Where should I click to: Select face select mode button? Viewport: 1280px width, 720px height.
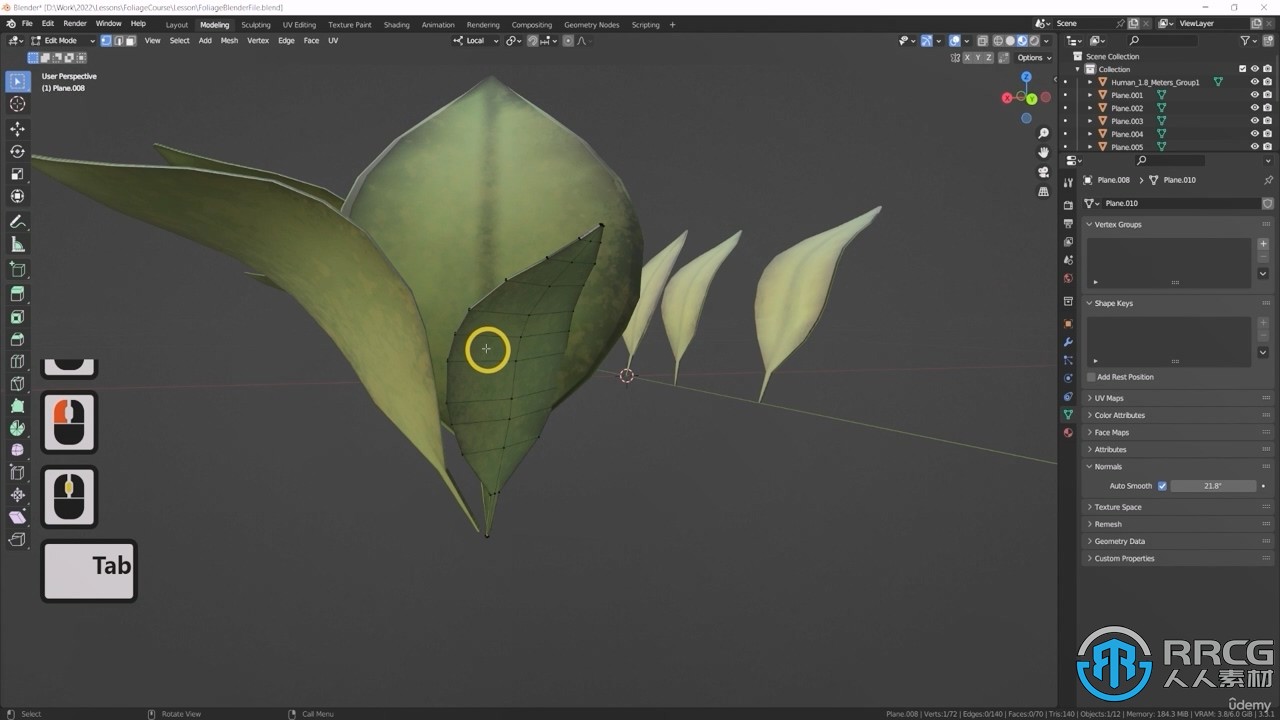click(131, 41)
